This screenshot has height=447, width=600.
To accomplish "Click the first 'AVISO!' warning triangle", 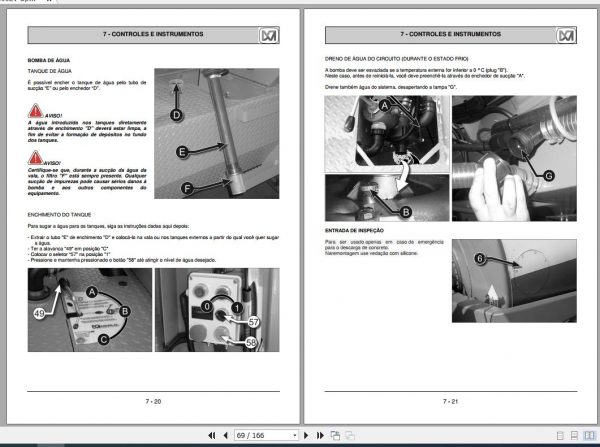I will point(35,111).
